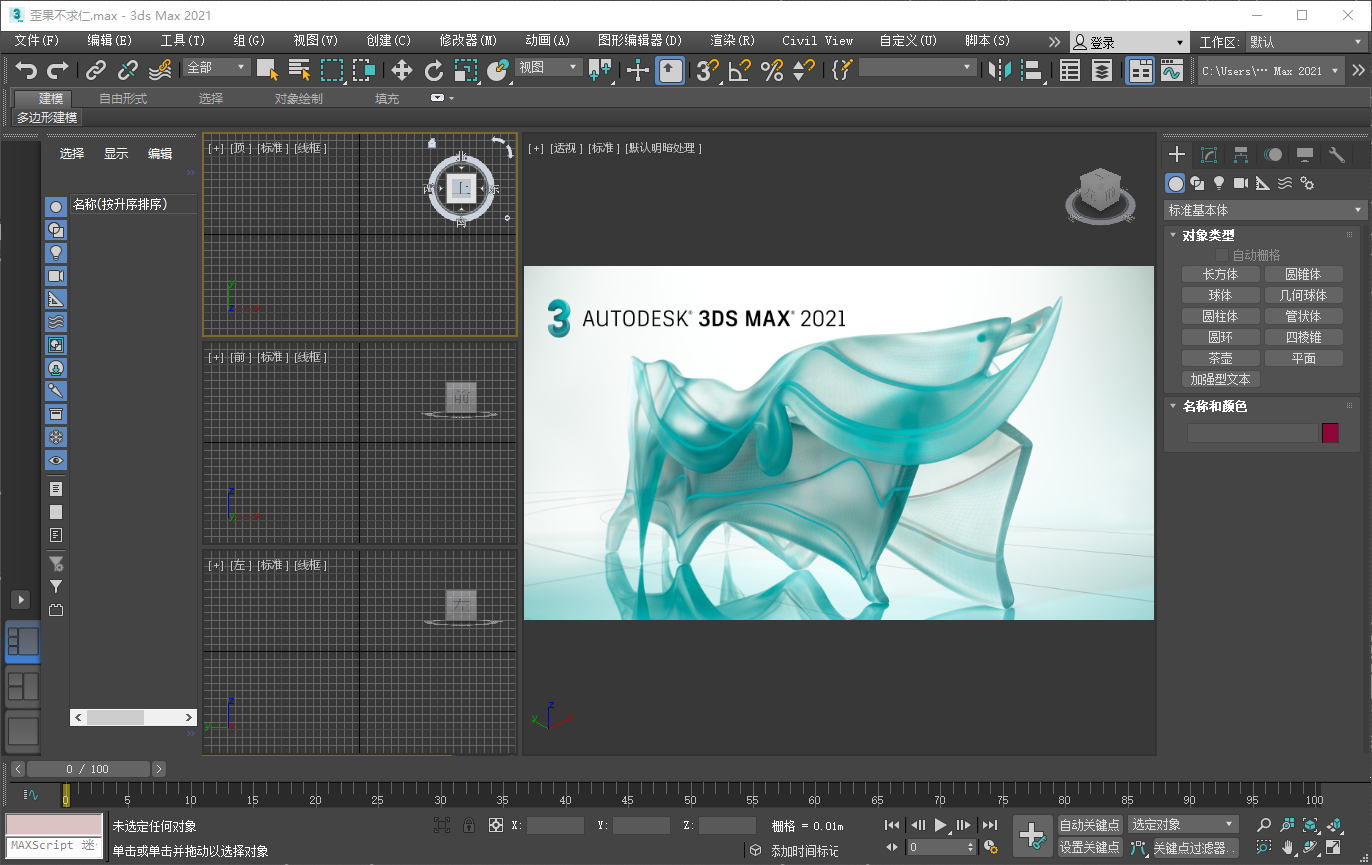Enable the 自动栅格 checkbox
Viewport: 1372px width, 865px height.
click(x=1221, y=255)
